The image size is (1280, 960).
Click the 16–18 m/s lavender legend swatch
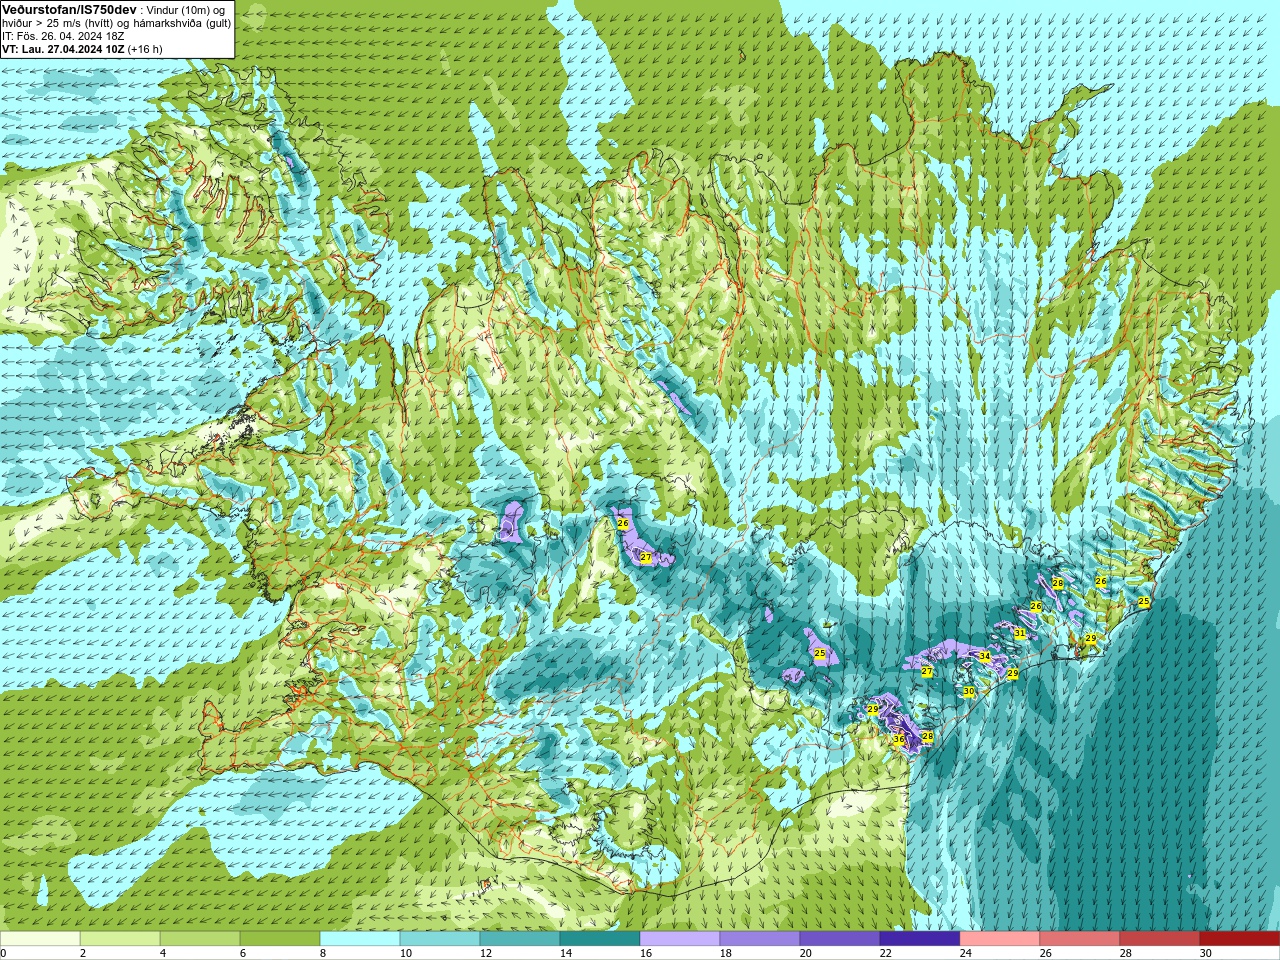[680, 939]
